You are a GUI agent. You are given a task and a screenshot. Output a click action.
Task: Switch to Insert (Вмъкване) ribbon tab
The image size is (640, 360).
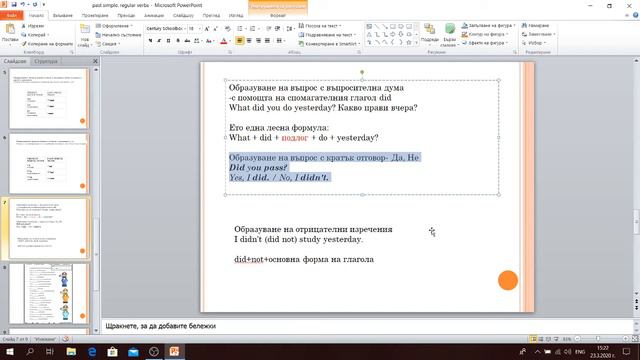62,16
